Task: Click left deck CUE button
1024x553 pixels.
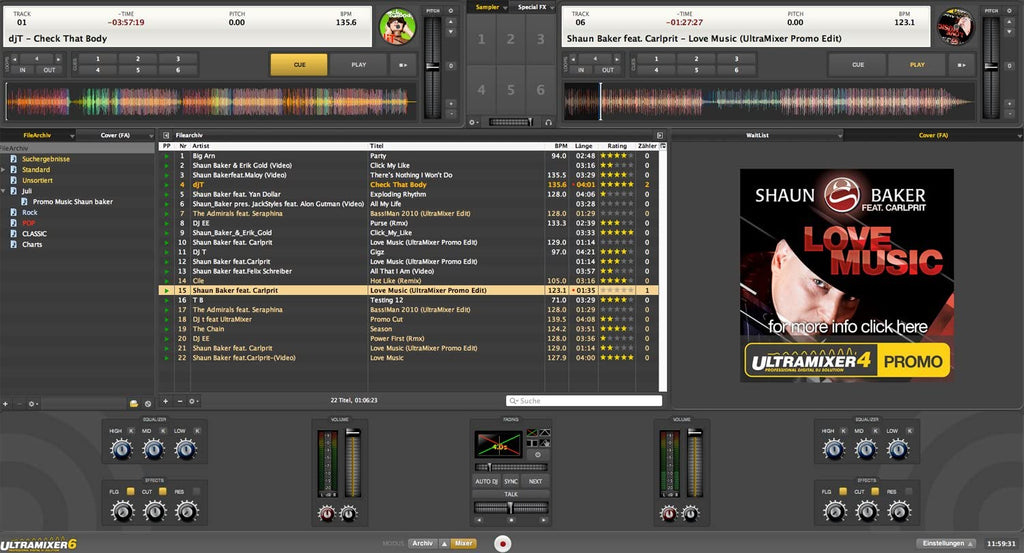Action: 299,65
